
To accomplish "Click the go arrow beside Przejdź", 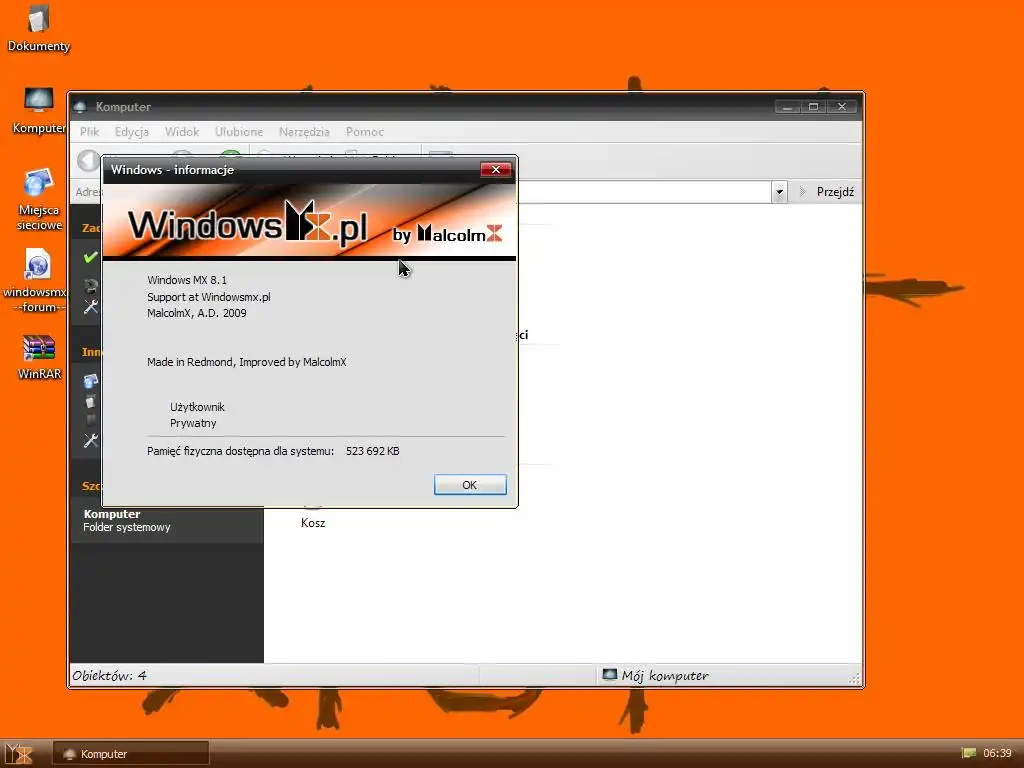I will click(803, 192).
